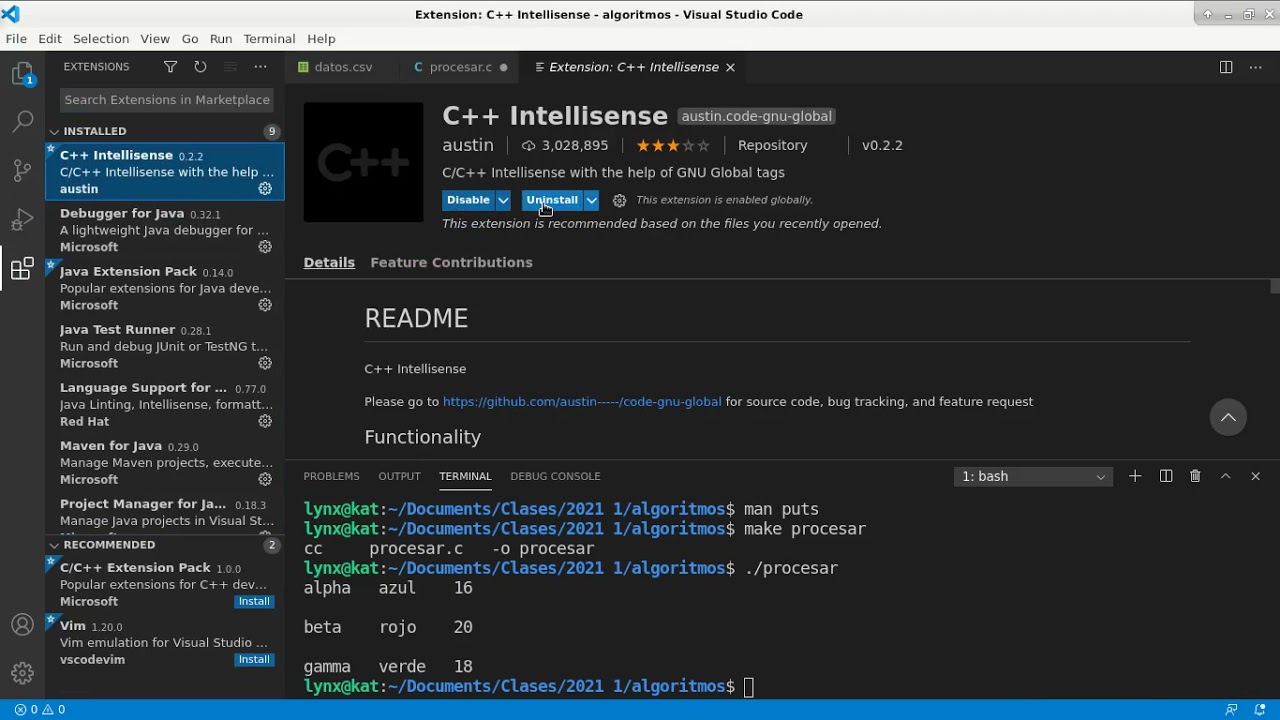This screenshot has height=720, width=1280.
Task: Filter extensions with the funnel icon
Action: [171, 67]
